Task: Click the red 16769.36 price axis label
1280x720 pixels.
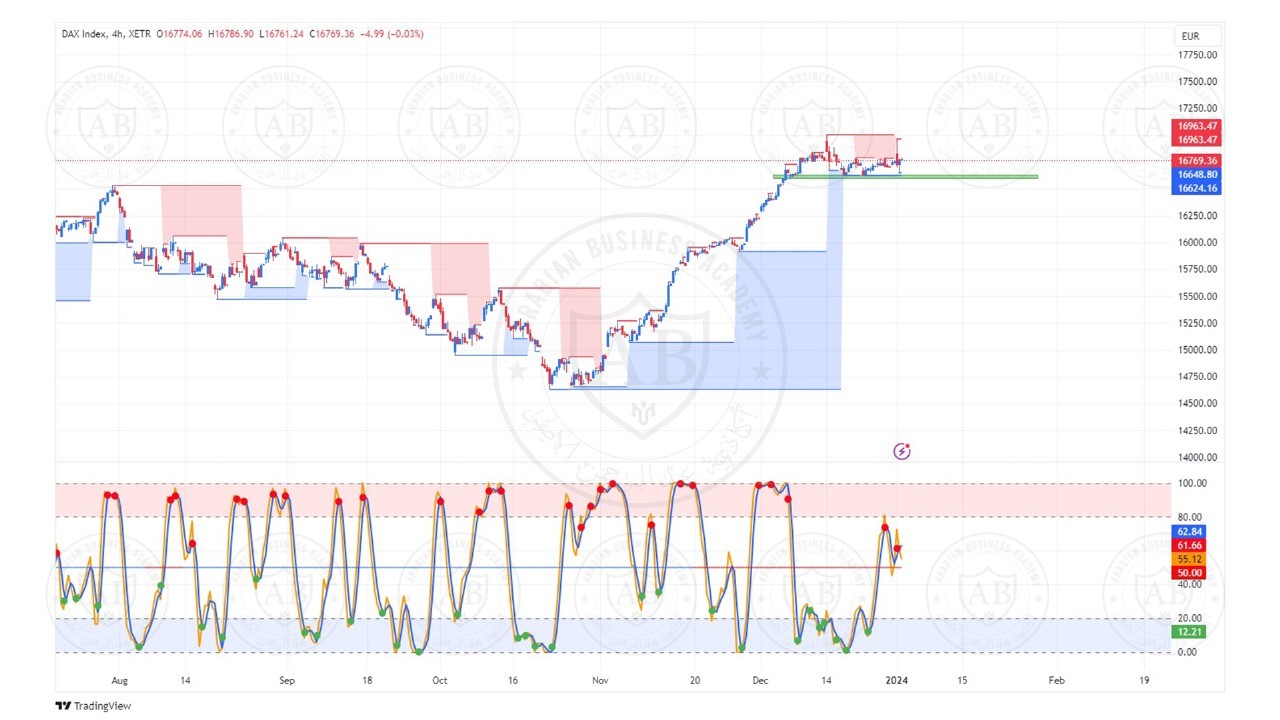Action: click(1197, 161)
